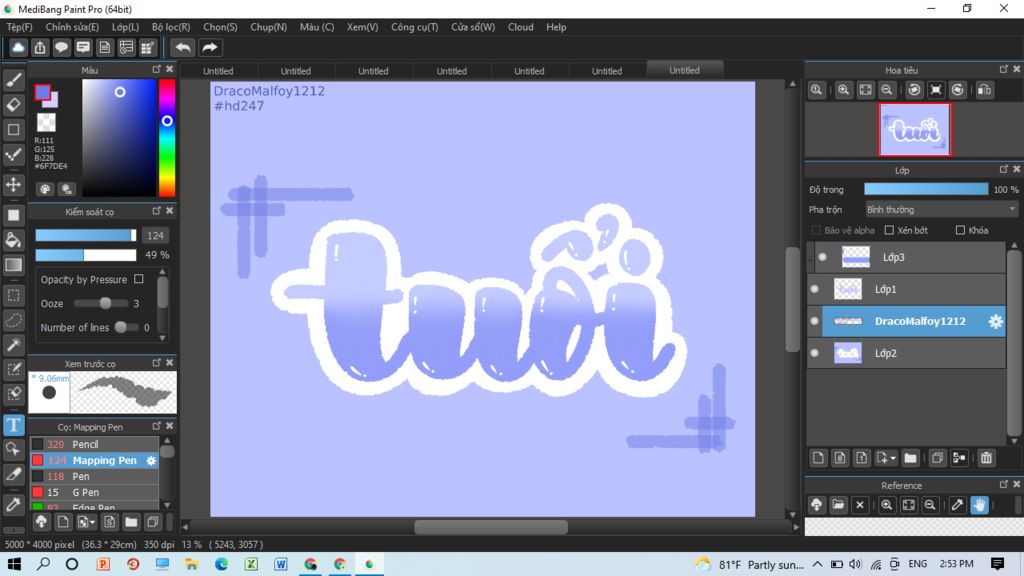Switch to the first Untitled tab
1024x576 pixels.
click(218, 71)
